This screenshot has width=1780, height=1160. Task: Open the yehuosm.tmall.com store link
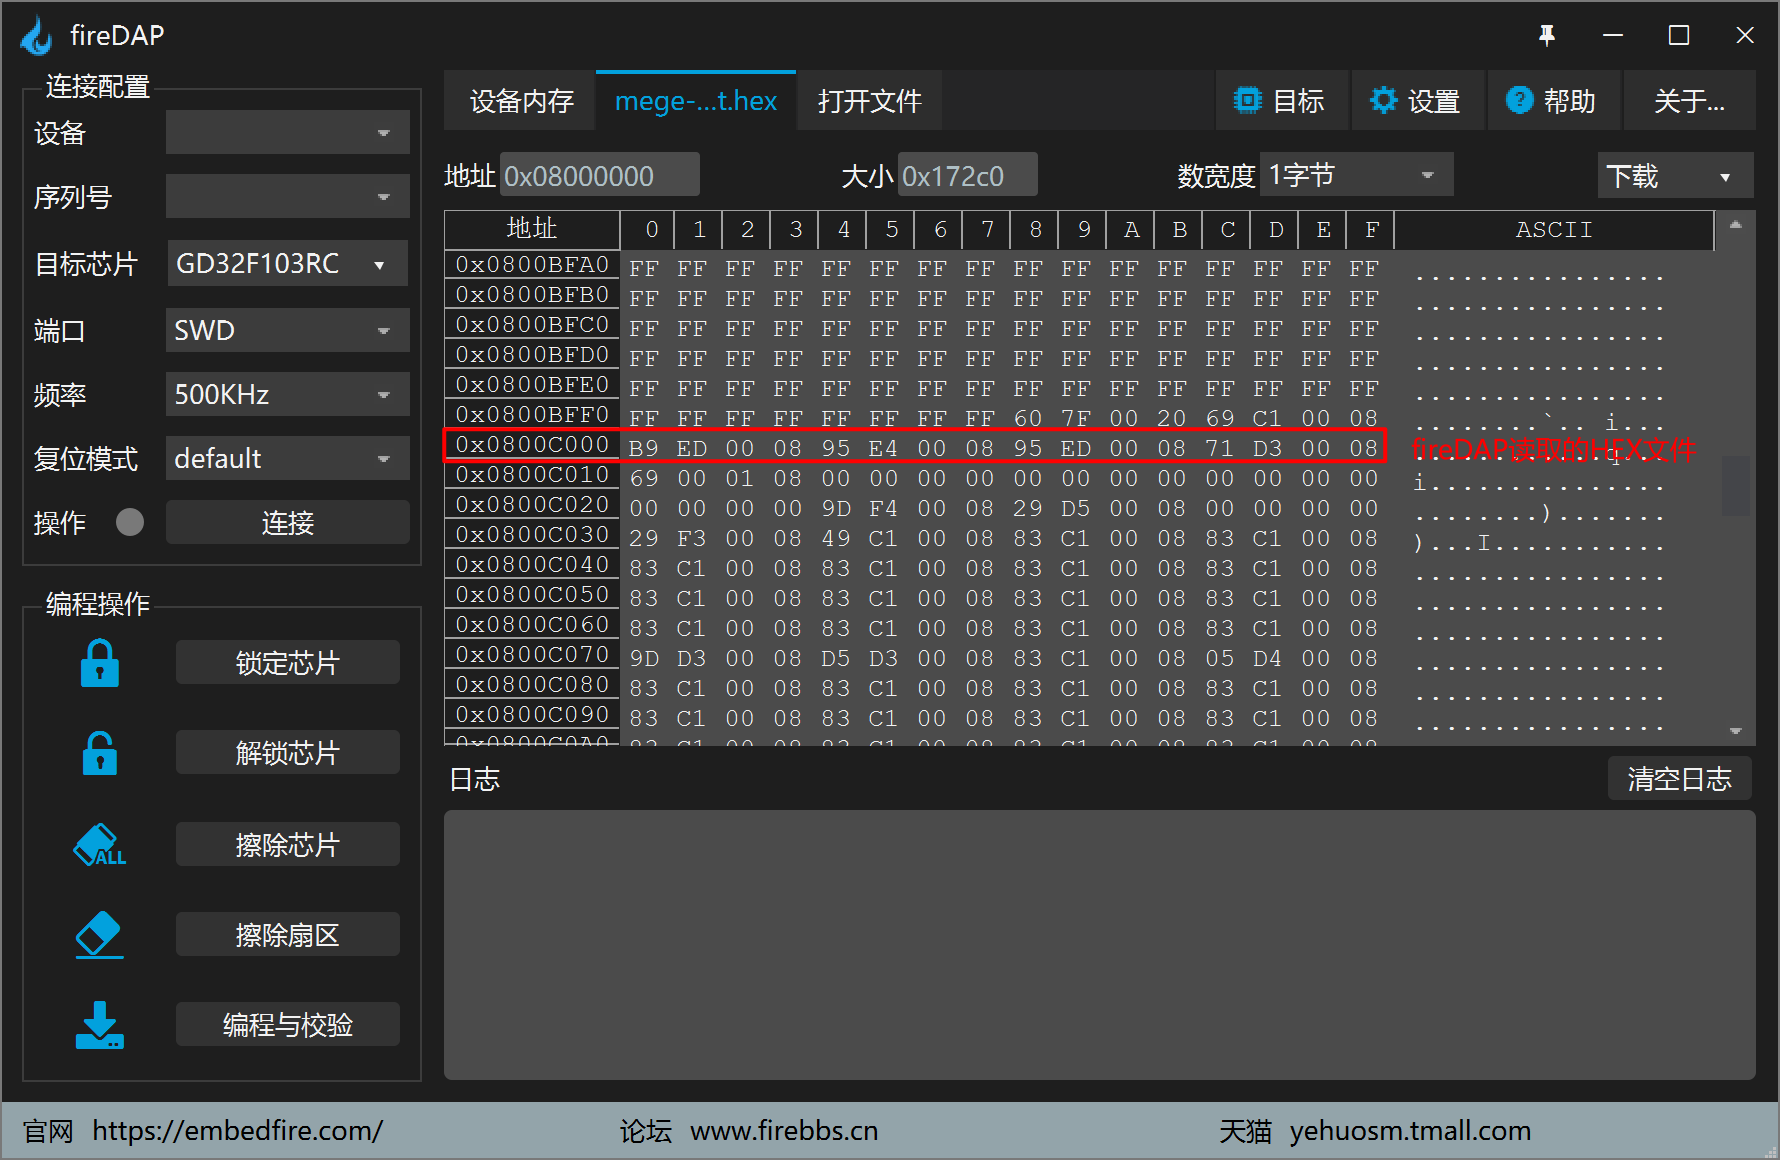click(1410, 1131)
